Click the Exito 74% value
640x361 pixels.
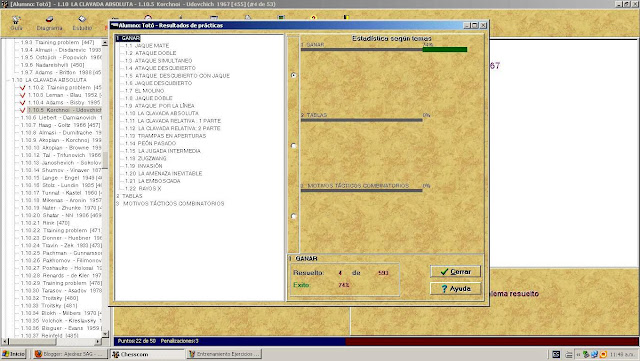[344, 285]
